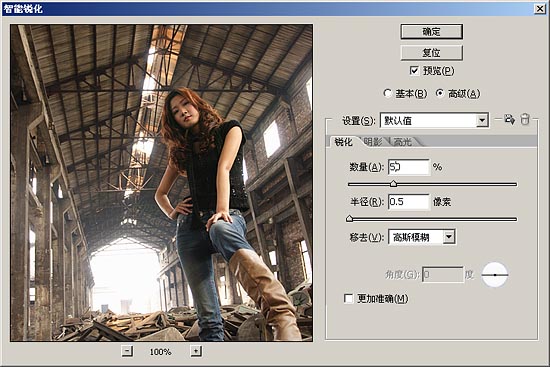The width and height of the screenshot is (550, 367).
Task: Zoom in preview with plus button
Action: 196,351
